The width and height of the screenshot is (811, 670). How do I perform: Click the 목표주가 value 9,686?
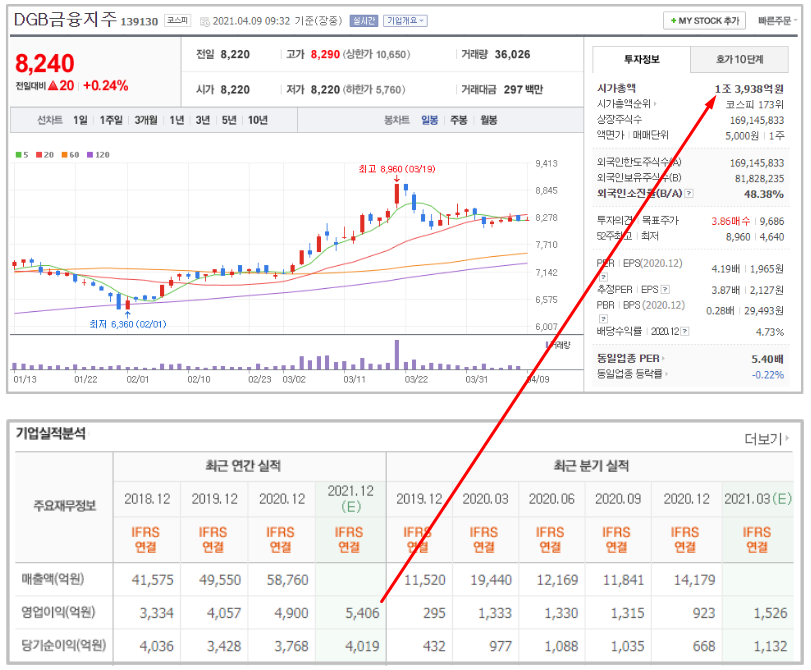[772, 221]
